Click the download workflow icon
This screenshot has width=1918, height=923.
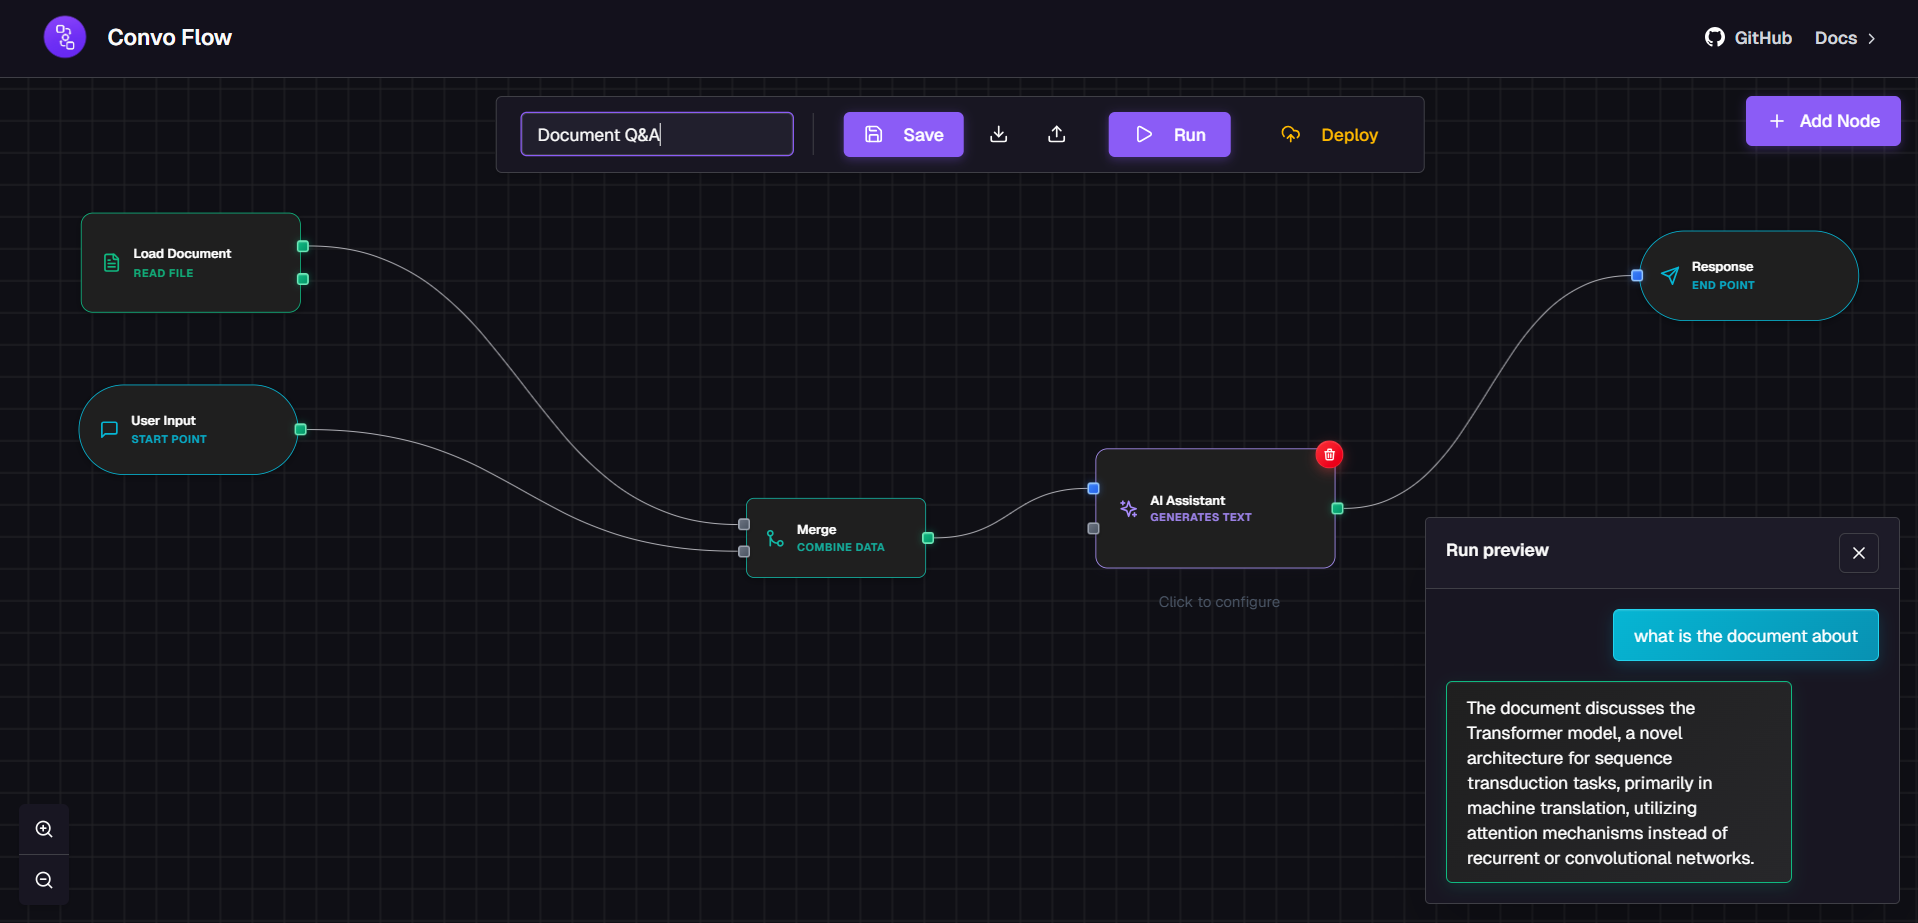pyautogui.click(x=998, y=134)
